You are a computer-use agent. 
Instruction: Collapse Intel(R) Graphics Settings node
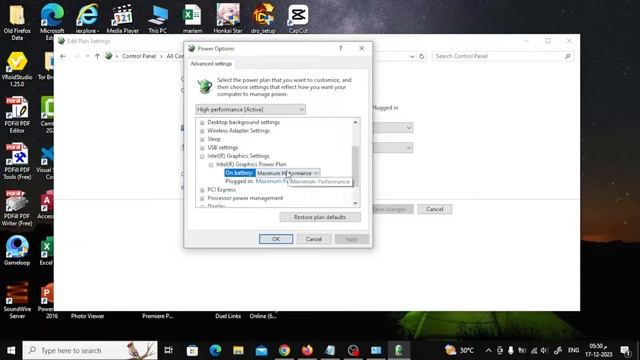coord(202,156)
